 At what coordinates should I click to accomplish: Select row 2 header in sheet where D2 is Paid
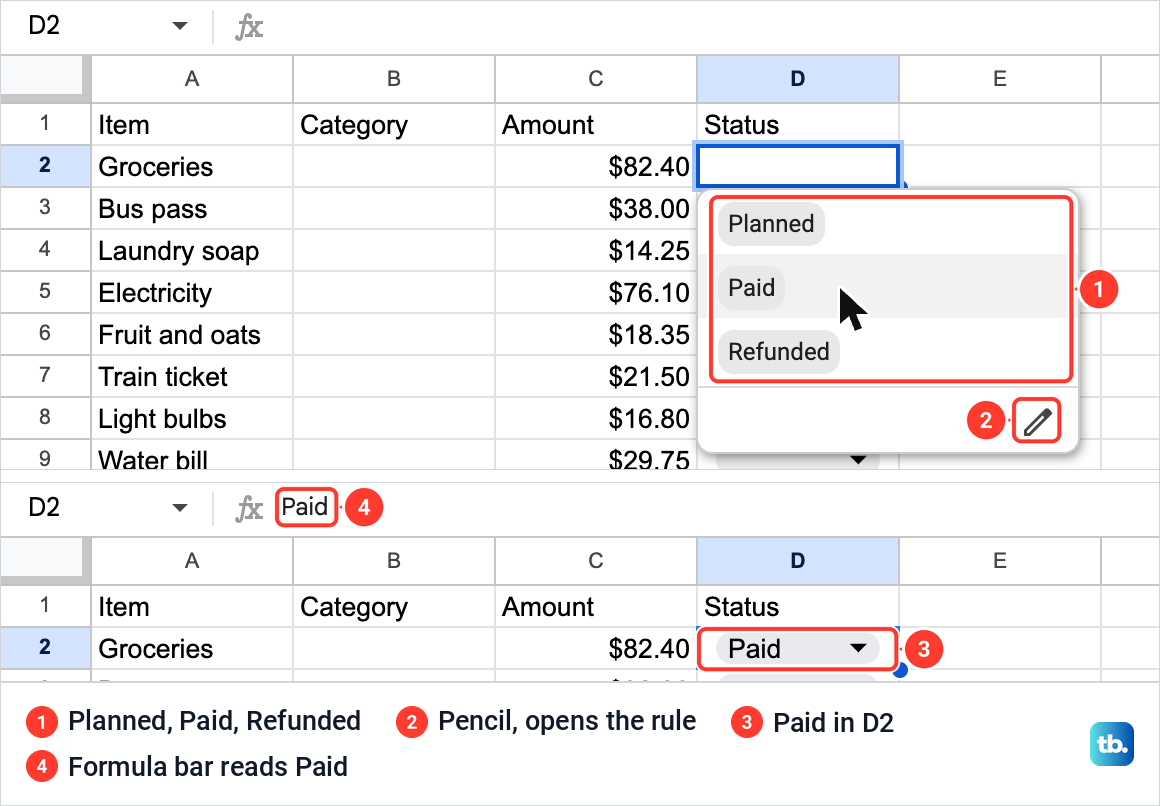pyautogui.click(x=44, y=648)
